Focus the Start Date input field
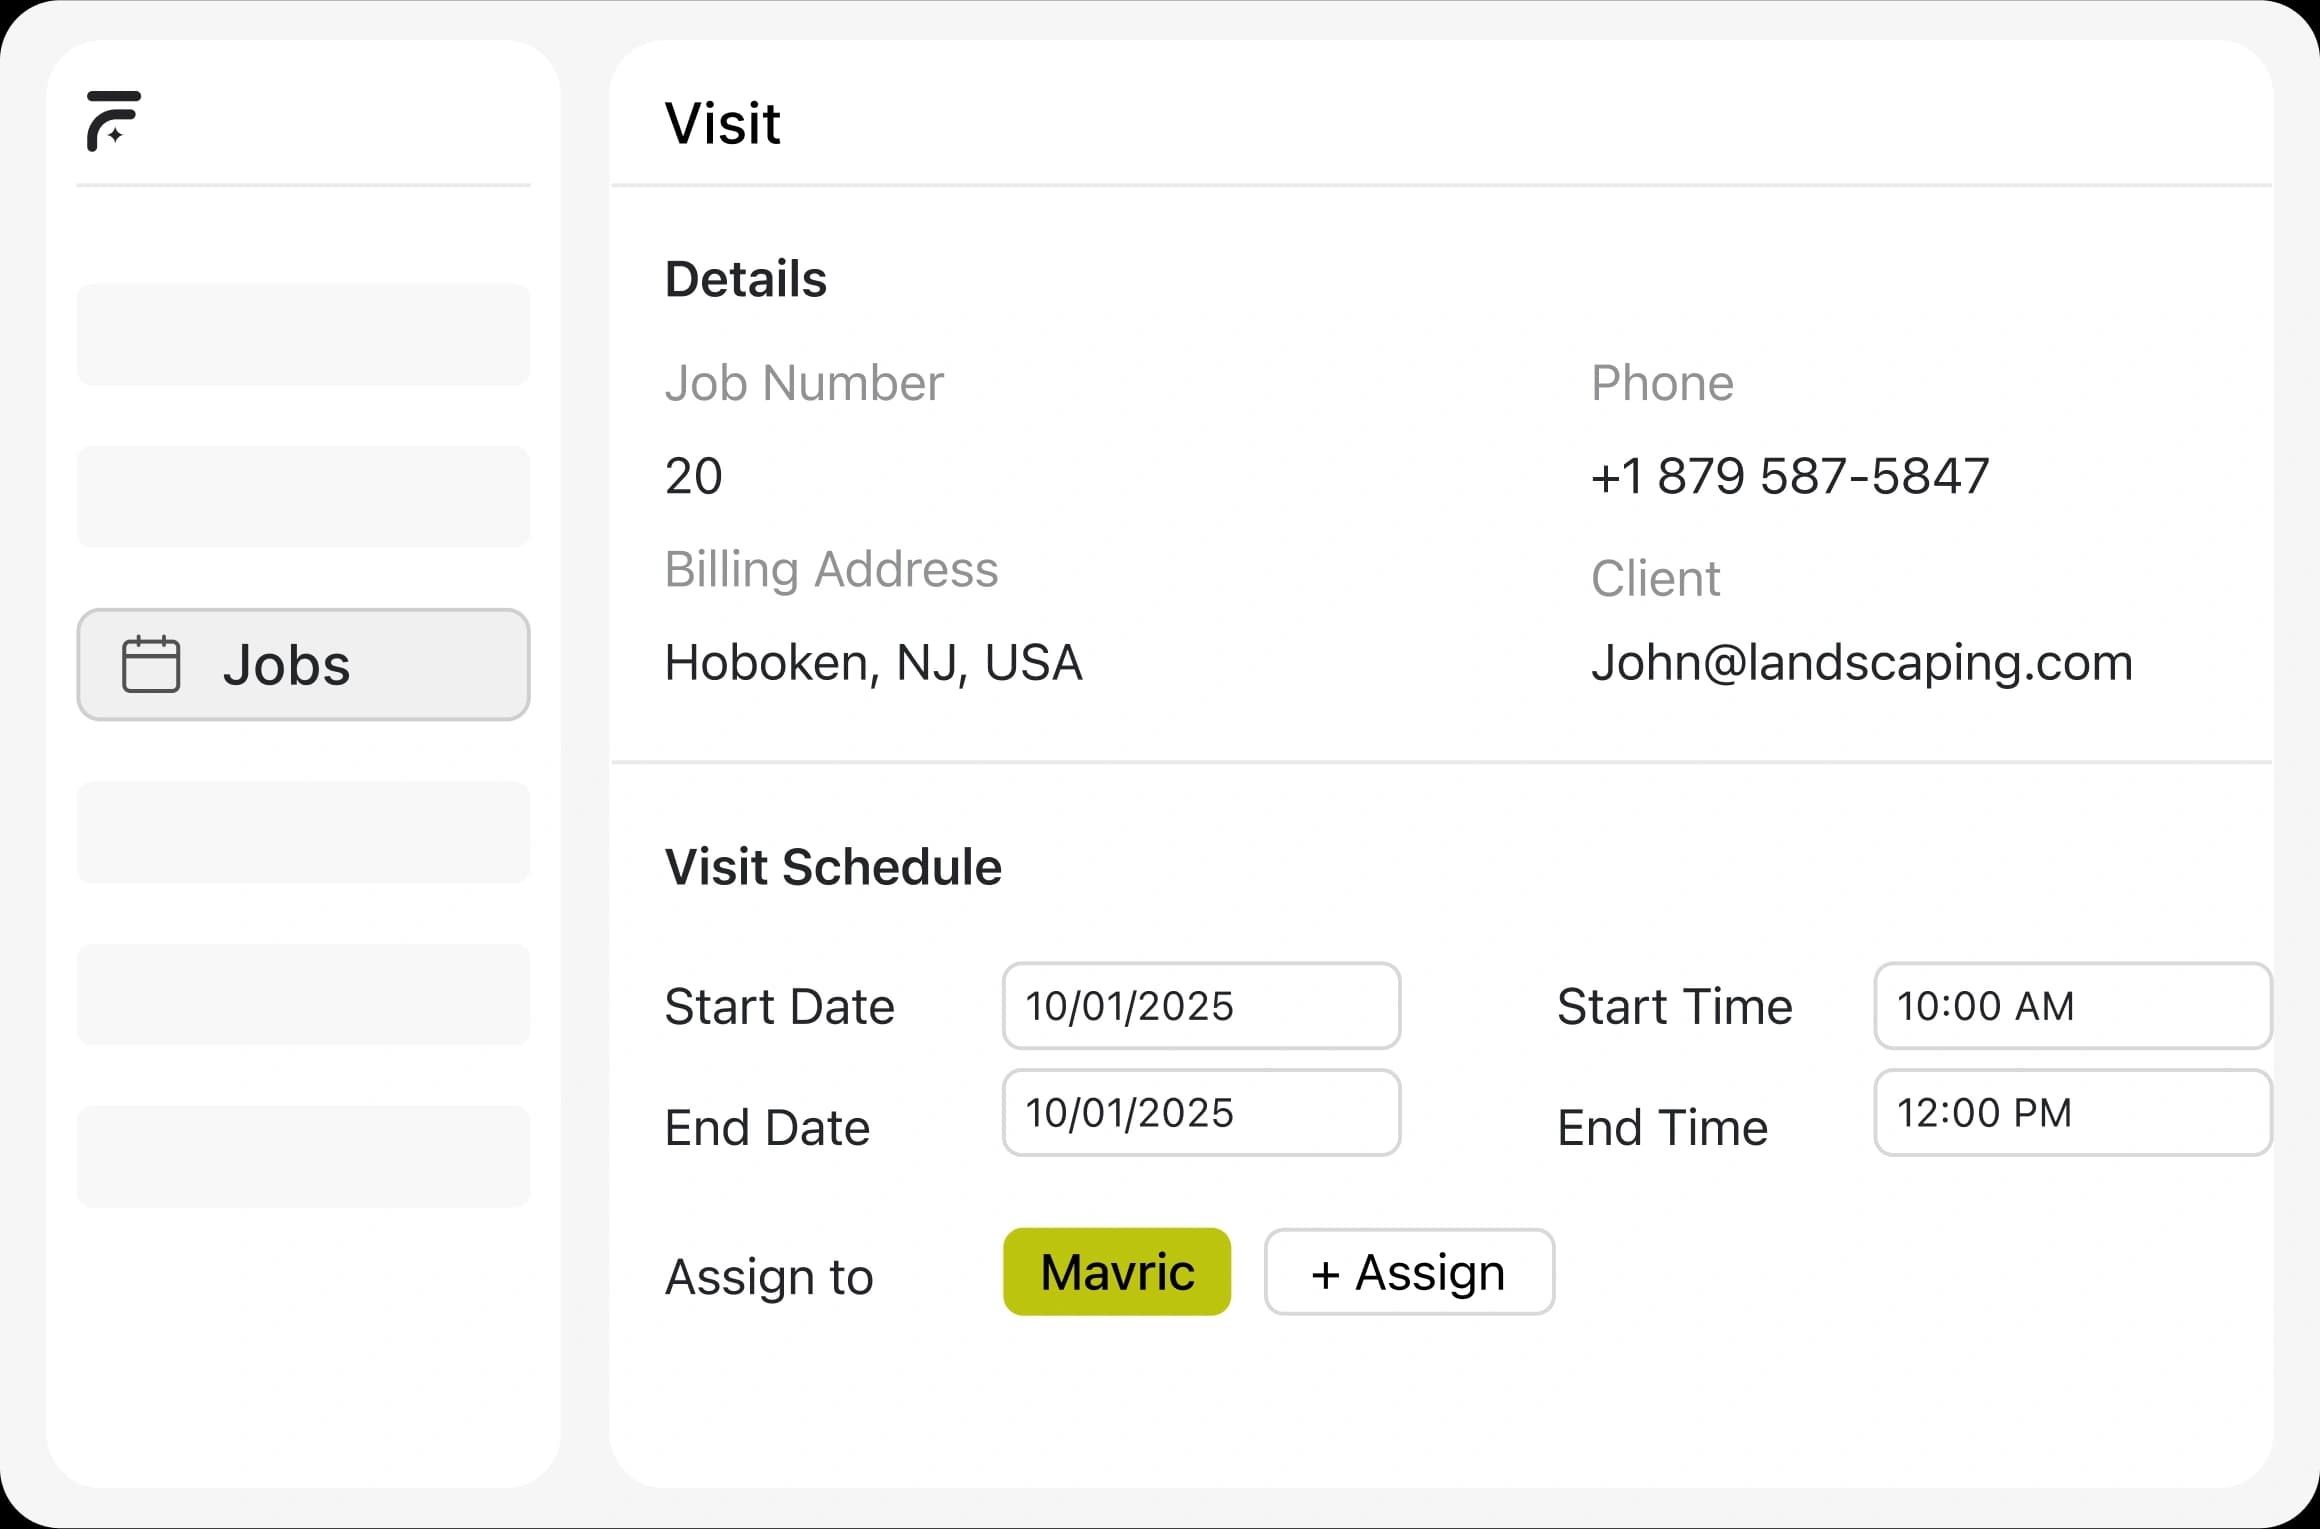Screen dimensions: 2320x1529 tap(1200, 1006)
